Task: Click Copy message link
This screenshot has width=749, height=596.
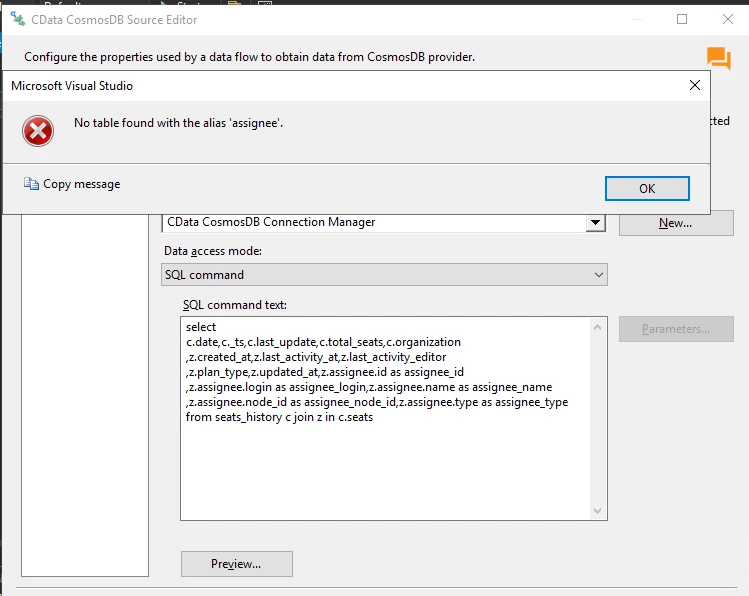Action: [x=82, y=184]
